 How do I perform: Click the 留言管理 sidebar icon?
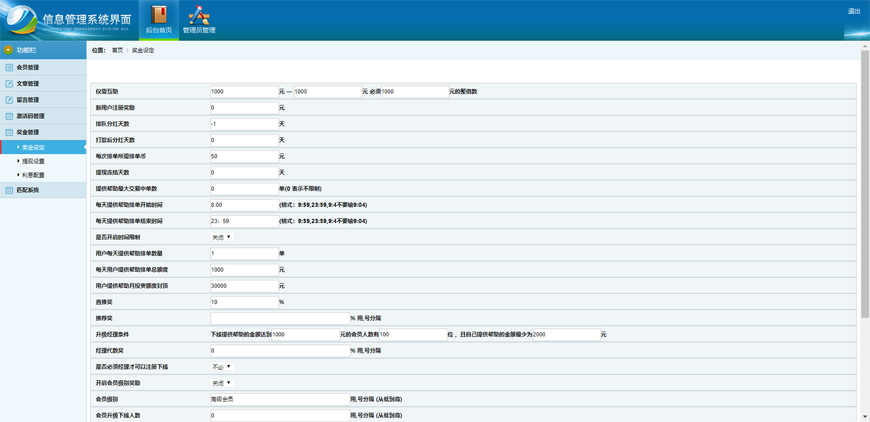(x=9, y=100)
